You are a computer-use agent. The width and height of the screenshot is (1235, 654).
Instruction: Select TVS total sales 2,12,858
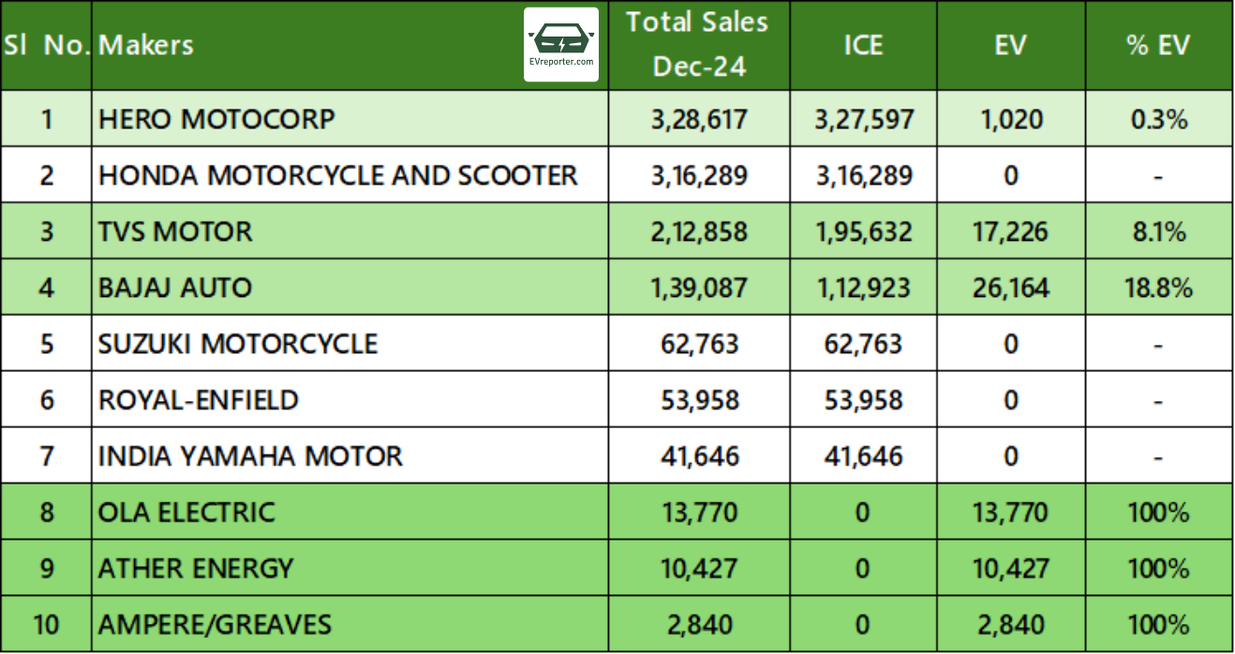point(698,231)
